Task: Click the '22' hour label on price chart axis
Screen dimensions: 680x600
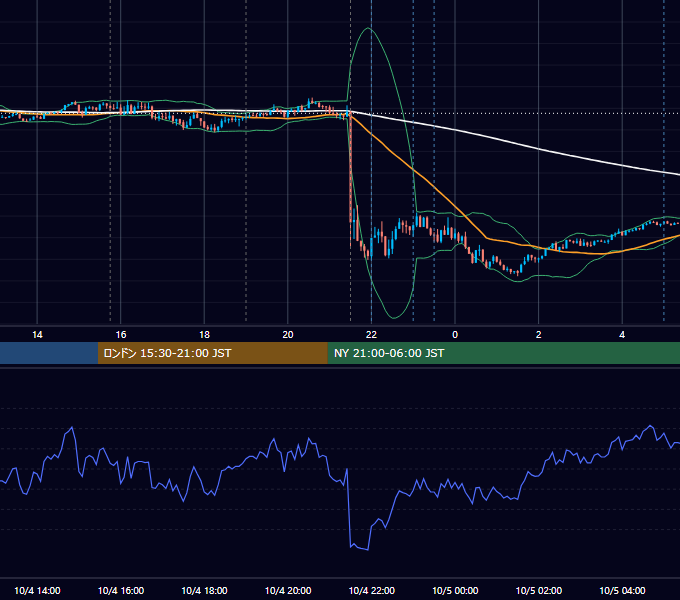Action: click(x=371, y=335)
